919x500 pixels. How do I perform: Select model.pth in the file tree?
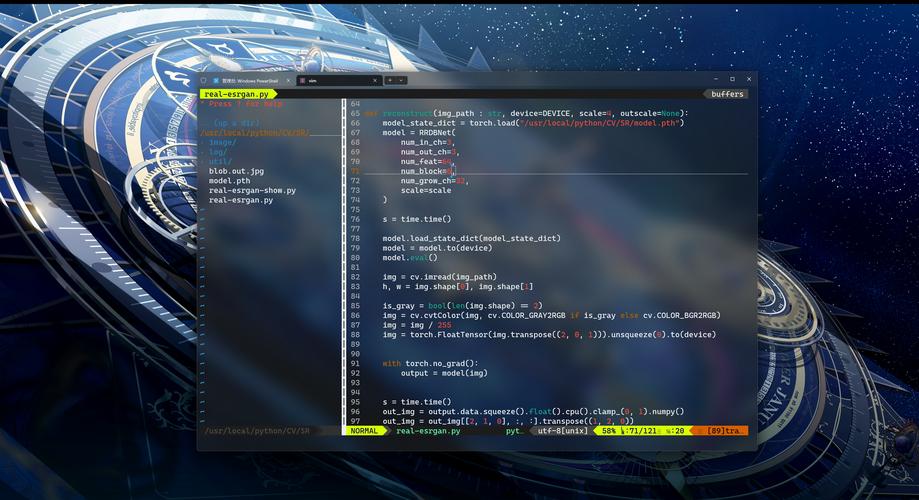[x=229, y=181]
